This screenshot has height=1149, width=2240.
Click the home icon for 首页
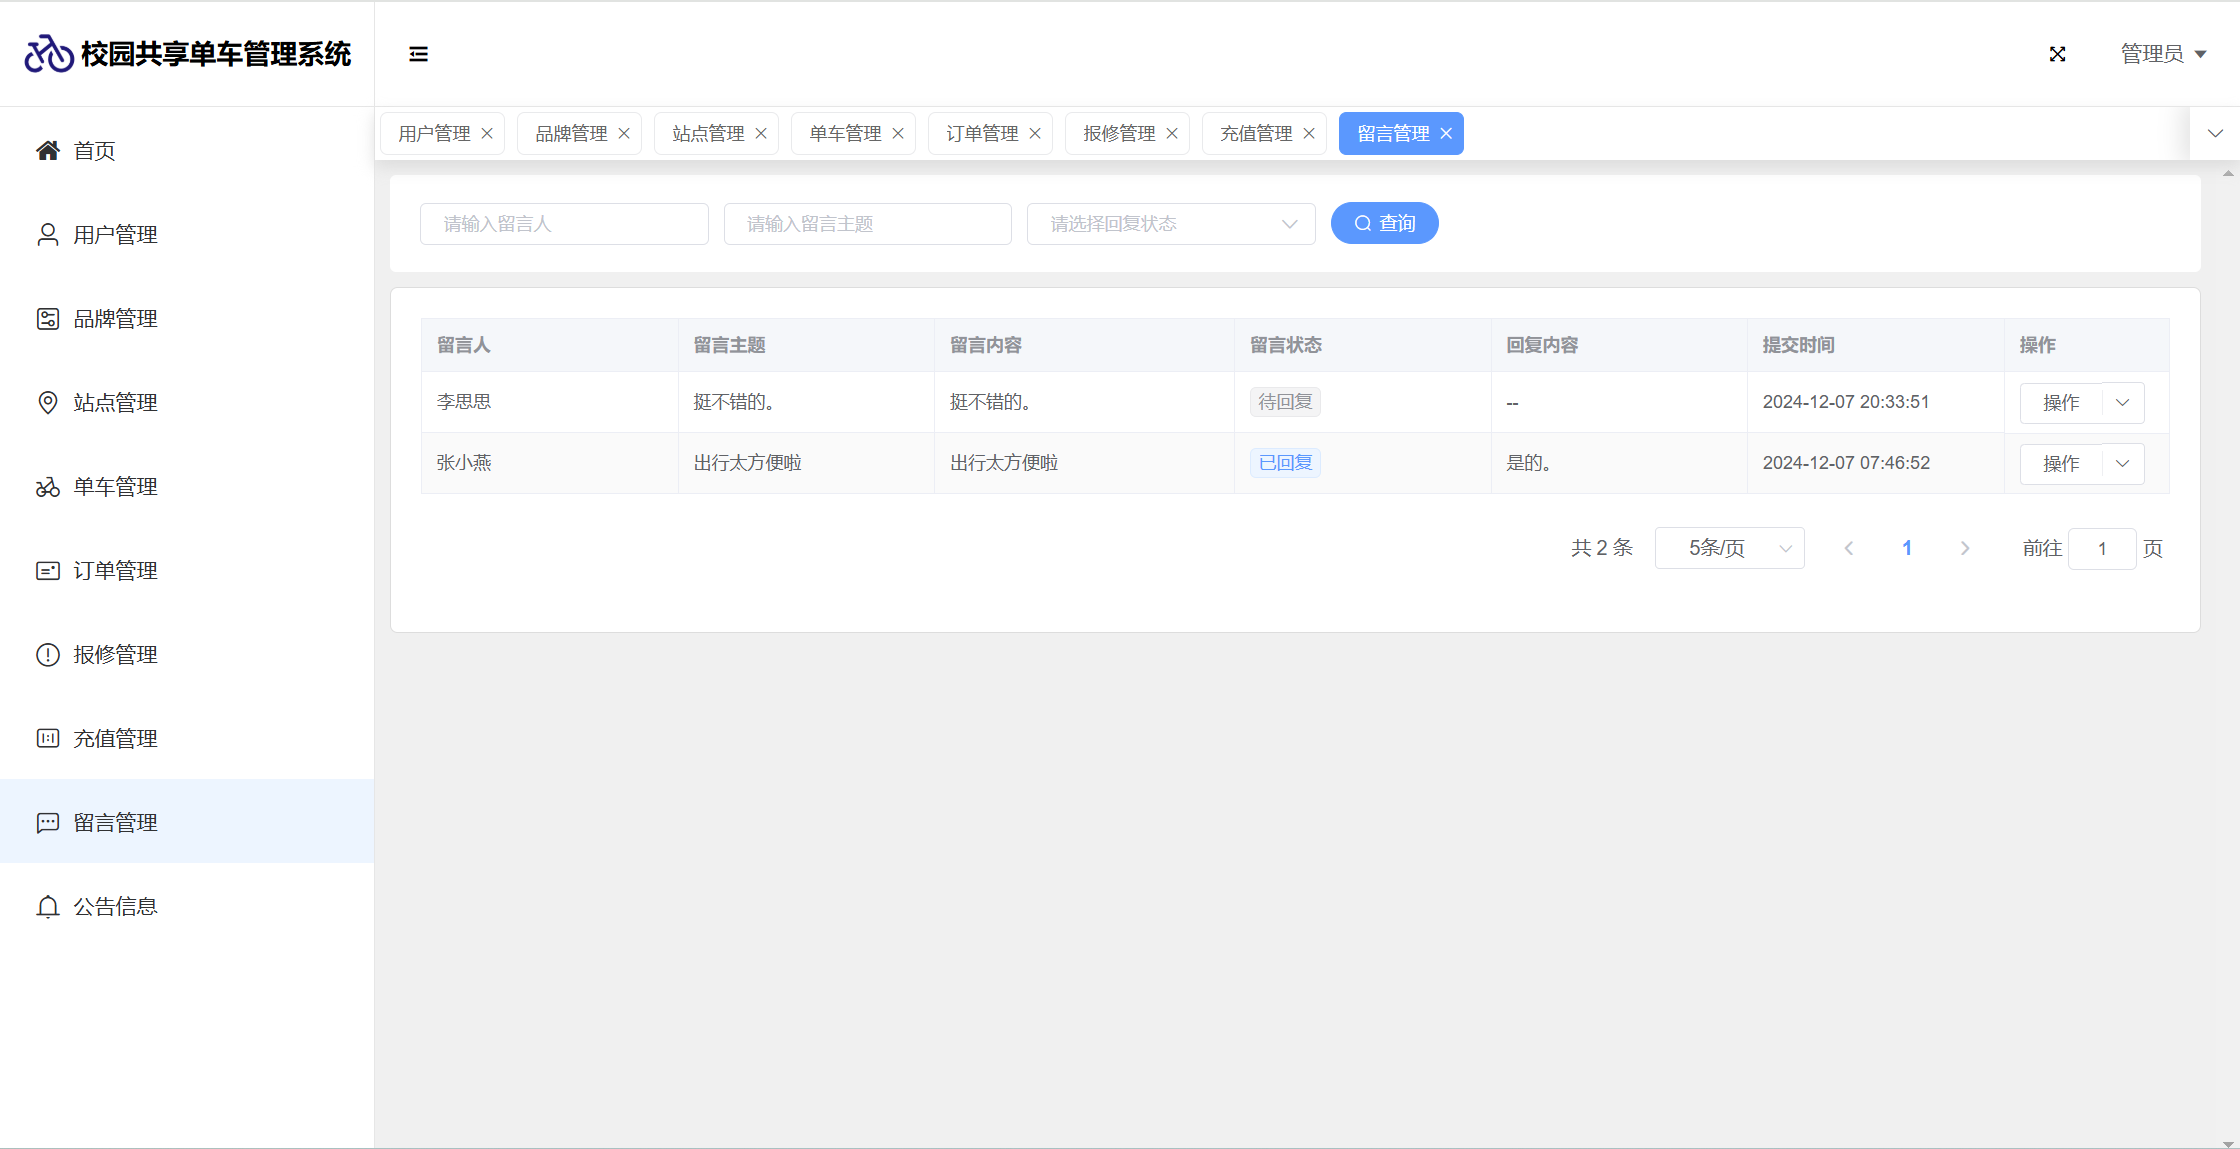[x=47, y=151]
